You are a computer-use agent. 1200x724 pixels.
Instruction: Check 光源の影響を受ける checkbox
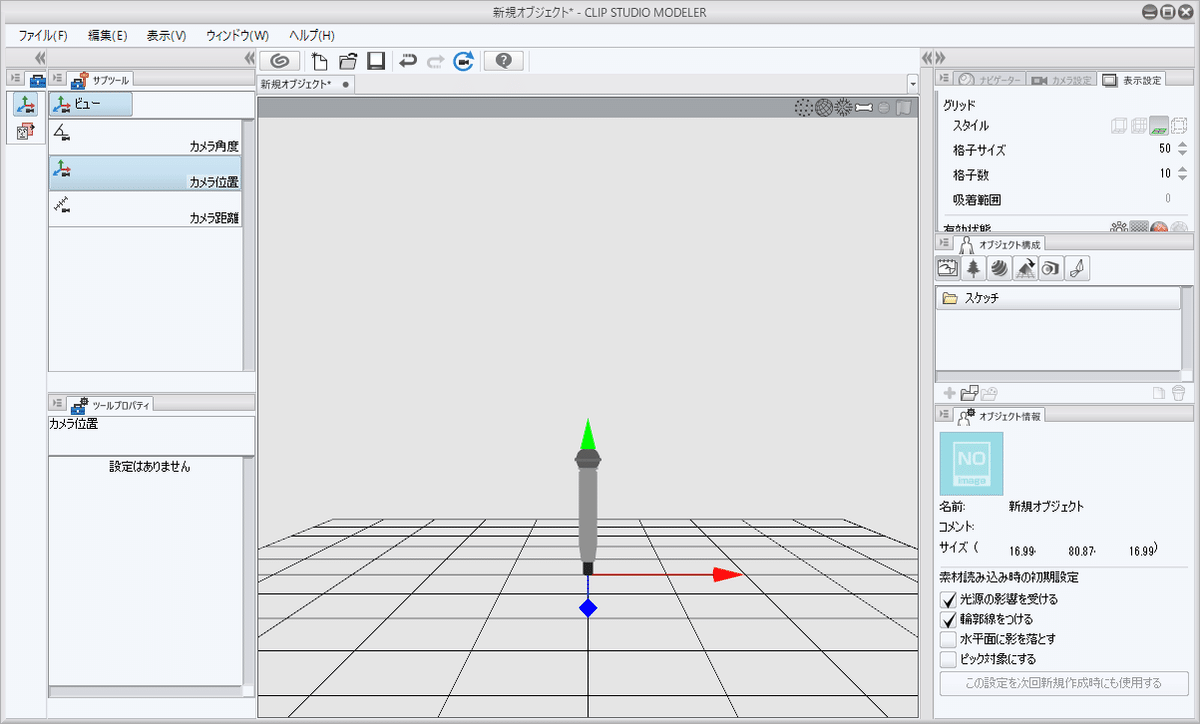(x=949, y=599)
